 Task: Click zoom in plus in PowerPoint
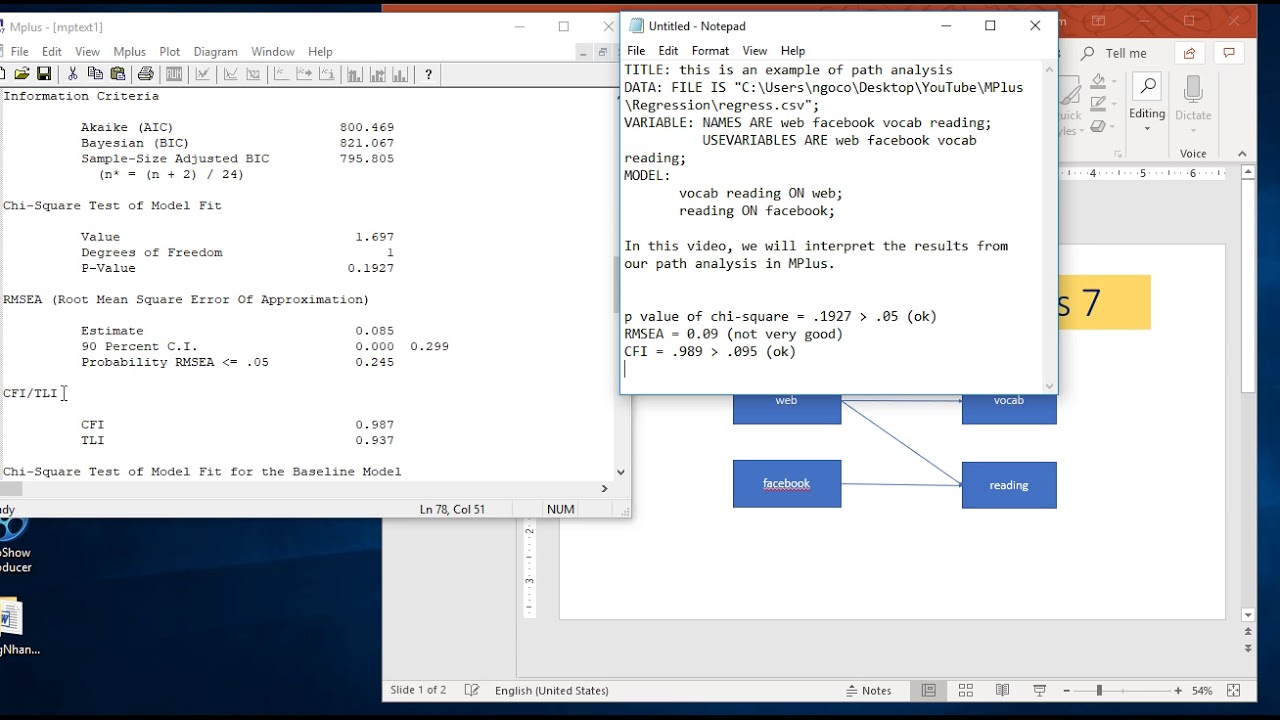coord(1178,691)
